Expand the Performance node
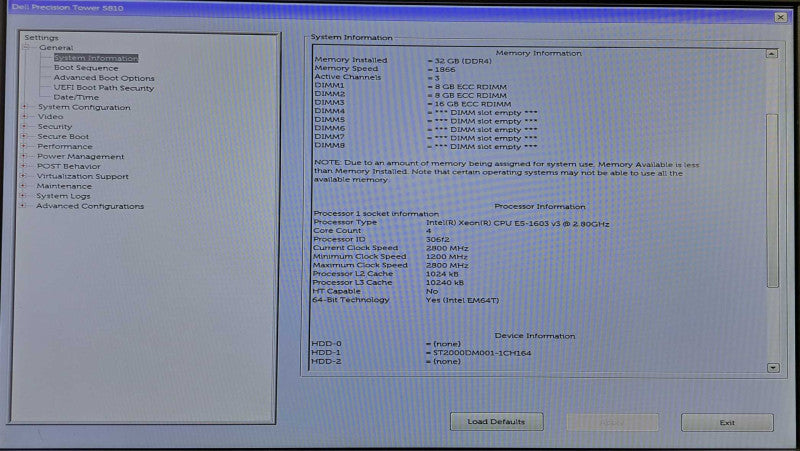 pyautogui.click(x=23, y=146)
